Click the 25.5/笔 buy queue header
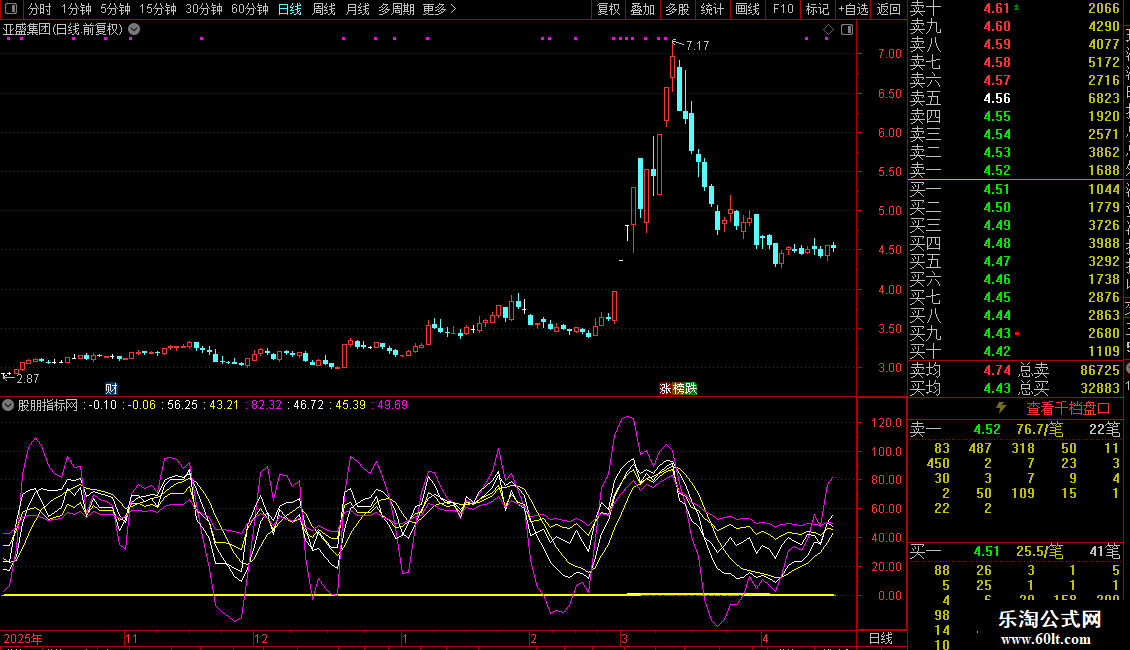Viewport: 1130px width, 650px height. point(1039,551)
